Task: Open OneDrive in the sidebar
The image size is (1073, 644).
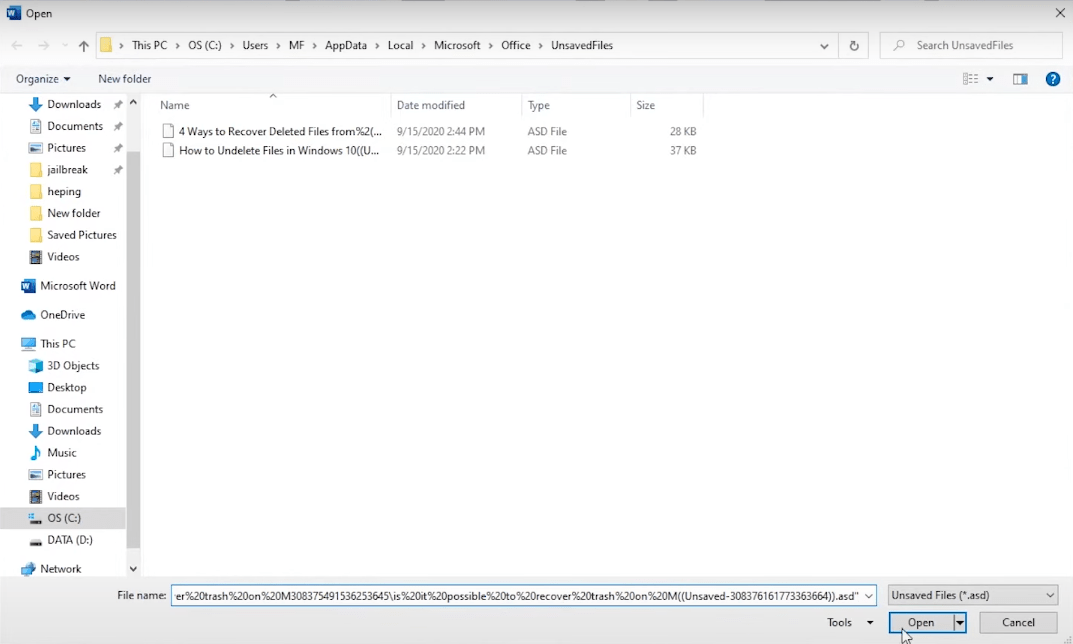Action: coord(62,315)
